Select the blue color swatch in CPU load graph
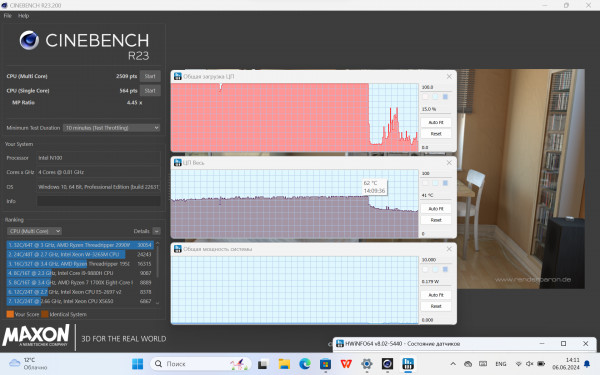 tap(445, 97)
